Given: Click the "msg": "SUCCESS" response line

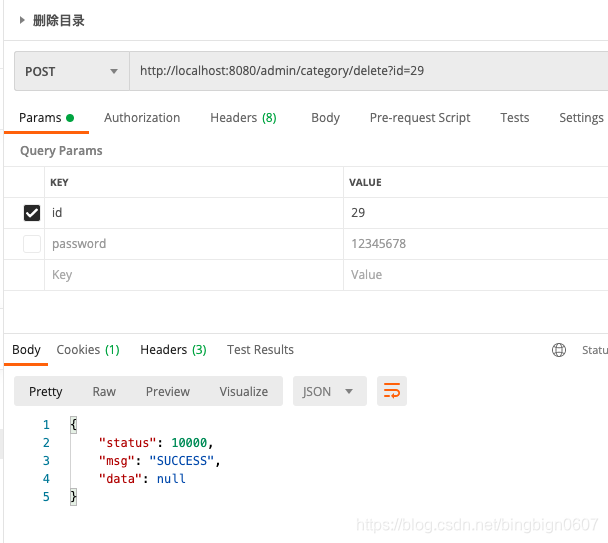Looking at the screenshot, I should (159, 461).
